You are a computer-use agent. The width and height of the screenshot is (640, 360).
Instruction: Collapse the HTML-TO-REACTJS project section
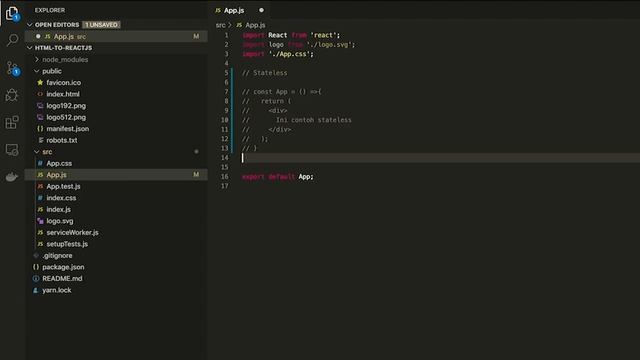coord(29,48)
